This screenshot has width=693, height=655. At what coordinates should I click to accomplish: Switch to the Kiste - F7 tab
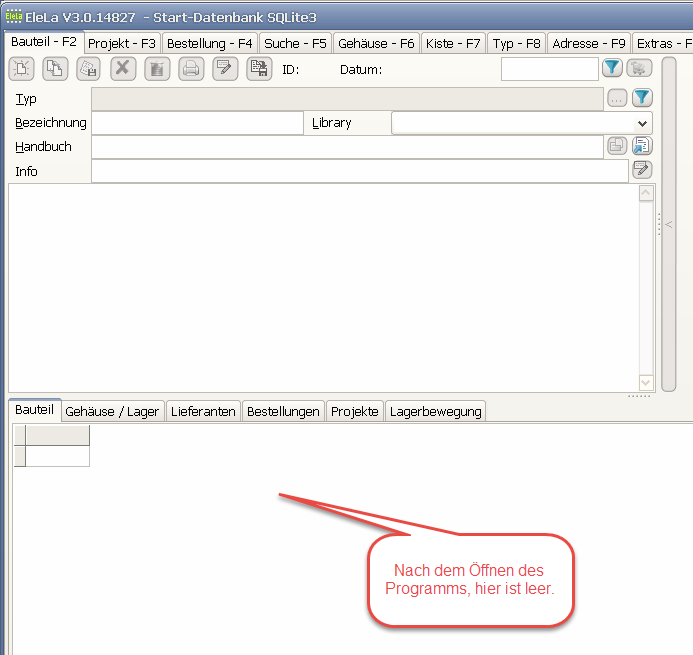[453, 43]
